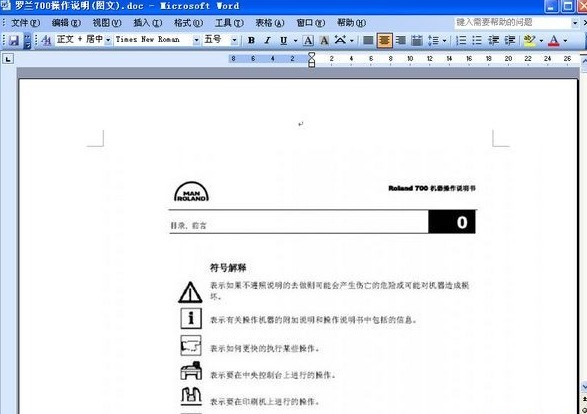This screenshot has height=414, width=587.
Task: Click the tab stop selector at ruler's left
Action: (x=8, y=59)
